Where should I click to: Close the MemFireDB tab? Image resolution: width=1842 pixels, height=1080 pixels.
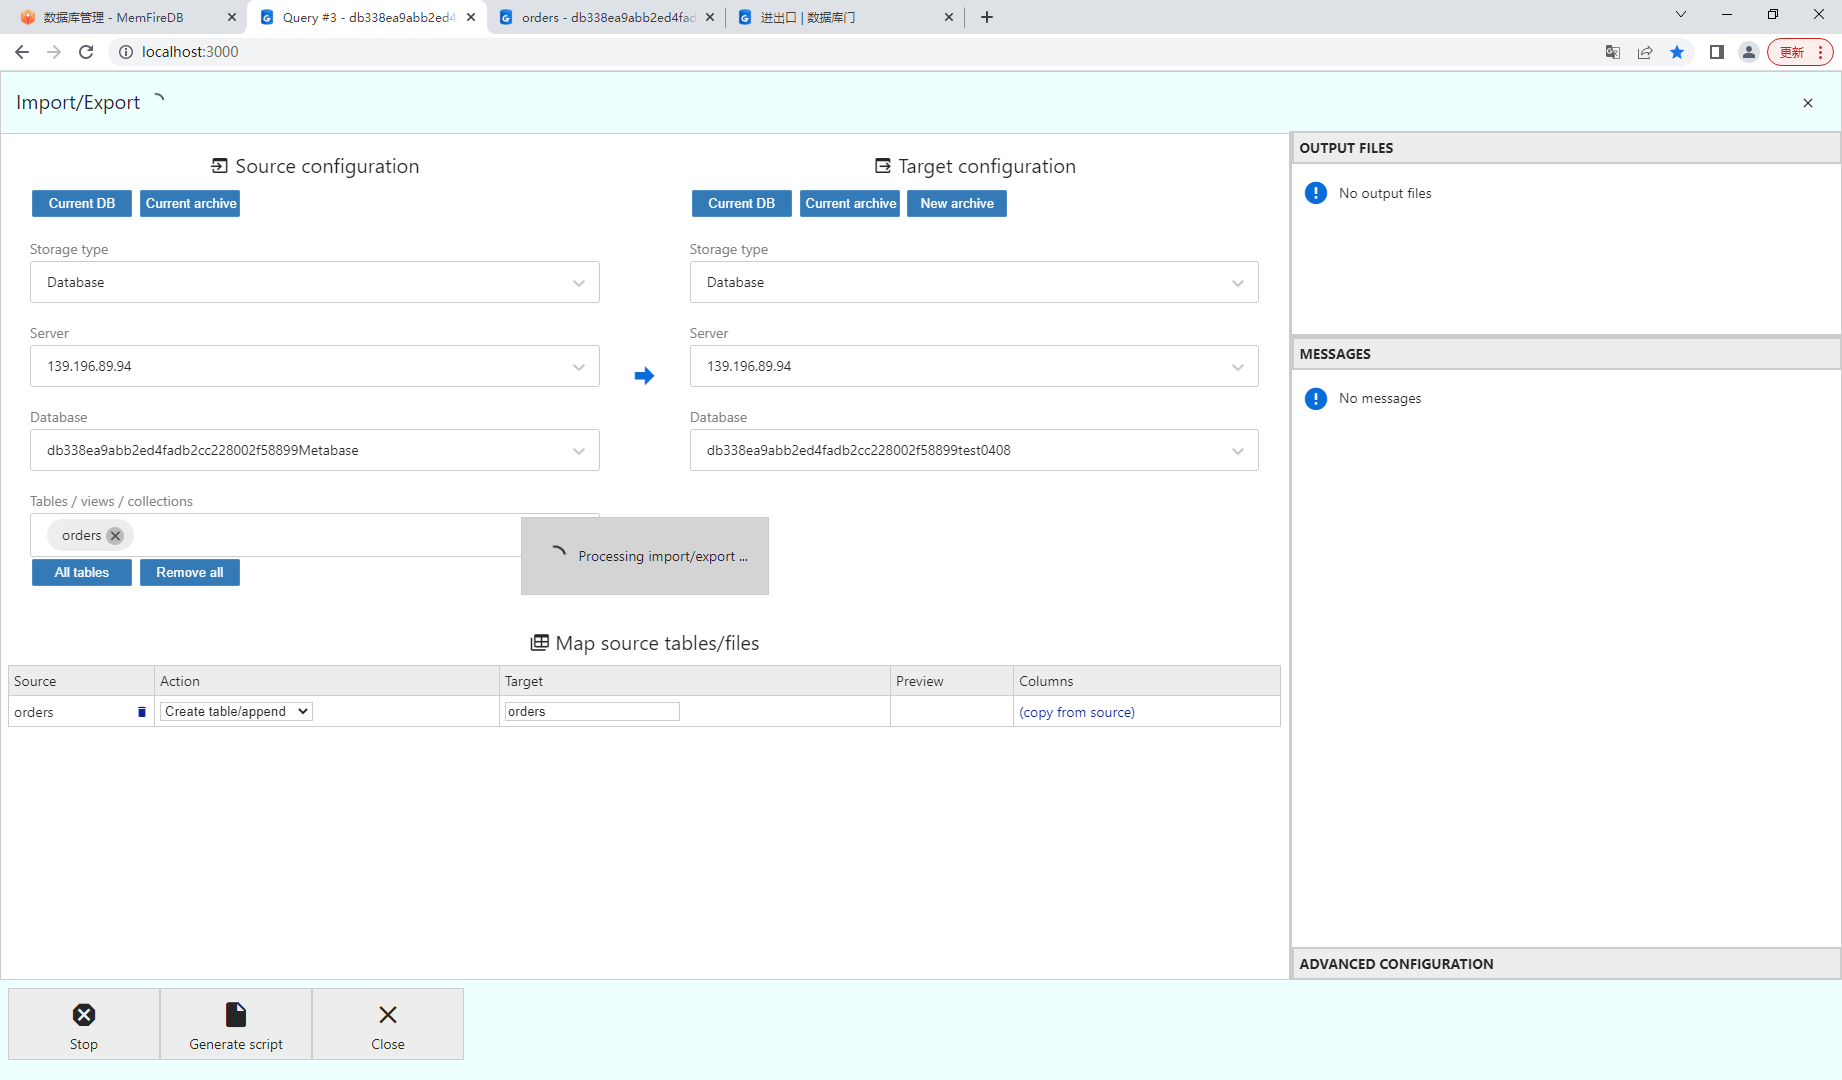point(232,17)
